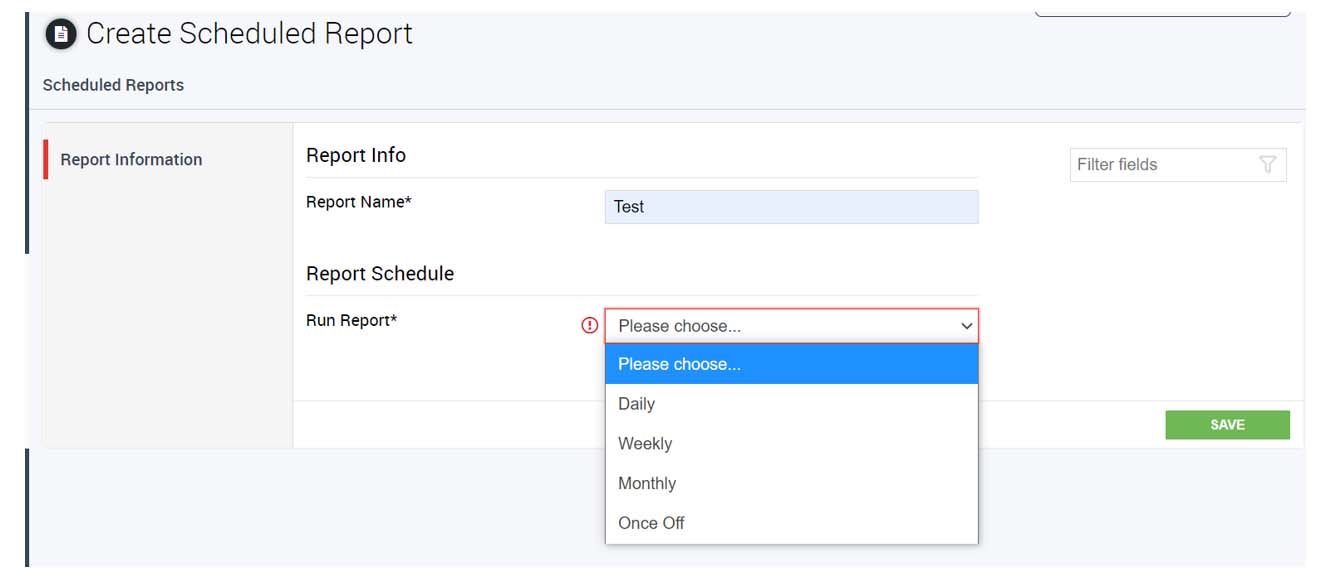
Task: Click the Report Schedule heading
Action: 380,273
